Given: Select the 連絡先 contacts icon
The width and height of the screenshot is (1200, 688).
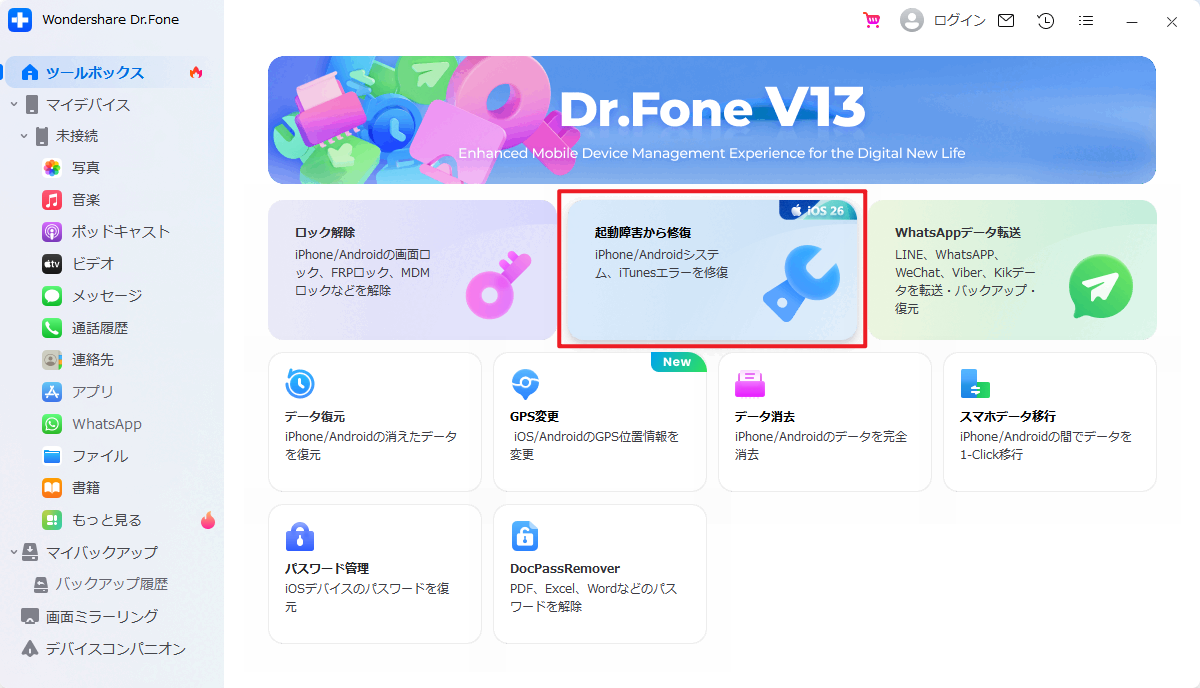Looking at the screenshot, I should pyautogui.click(x=52, y=360).
